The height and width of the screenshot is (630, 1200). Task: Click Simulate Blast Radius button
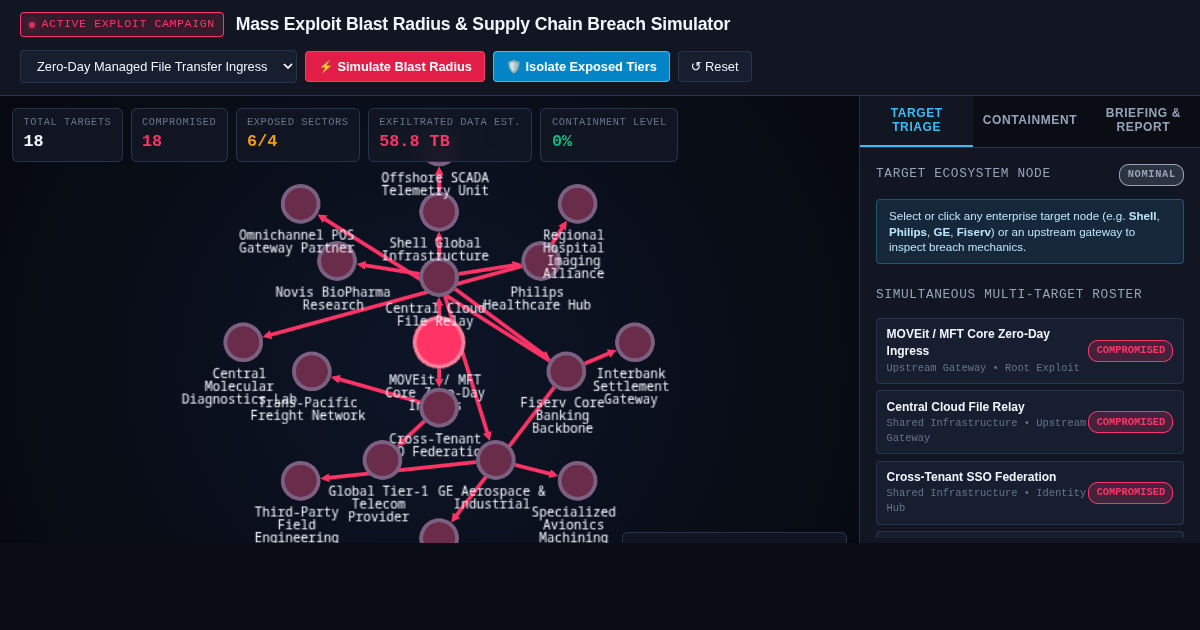pos(395,66)
